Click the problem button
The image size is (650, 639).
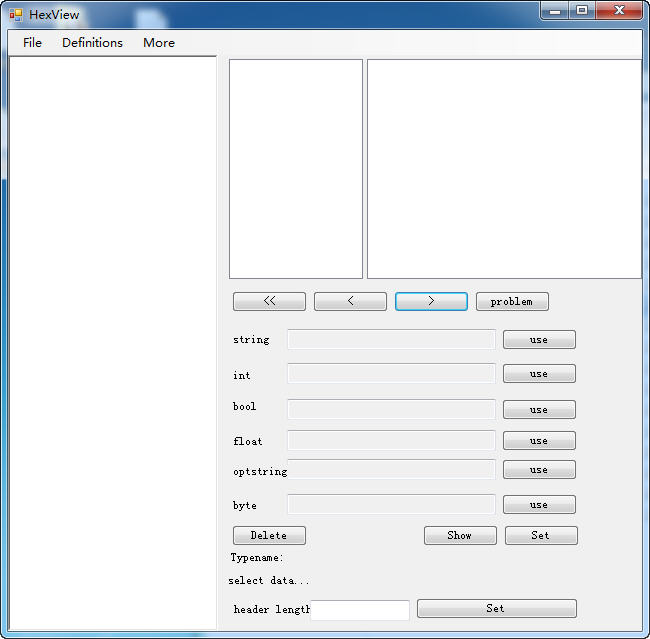point(512,301)
